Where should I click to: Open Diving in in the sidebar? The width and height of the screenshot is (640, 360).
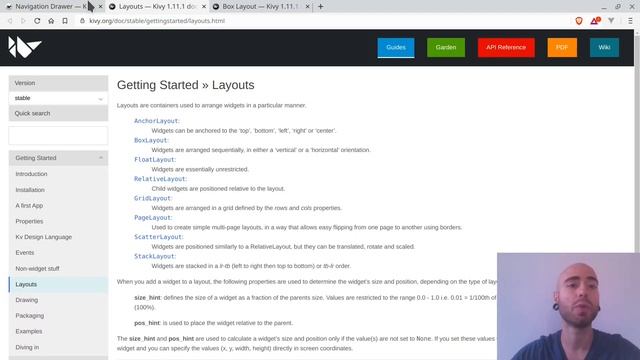tap(27, 347)
